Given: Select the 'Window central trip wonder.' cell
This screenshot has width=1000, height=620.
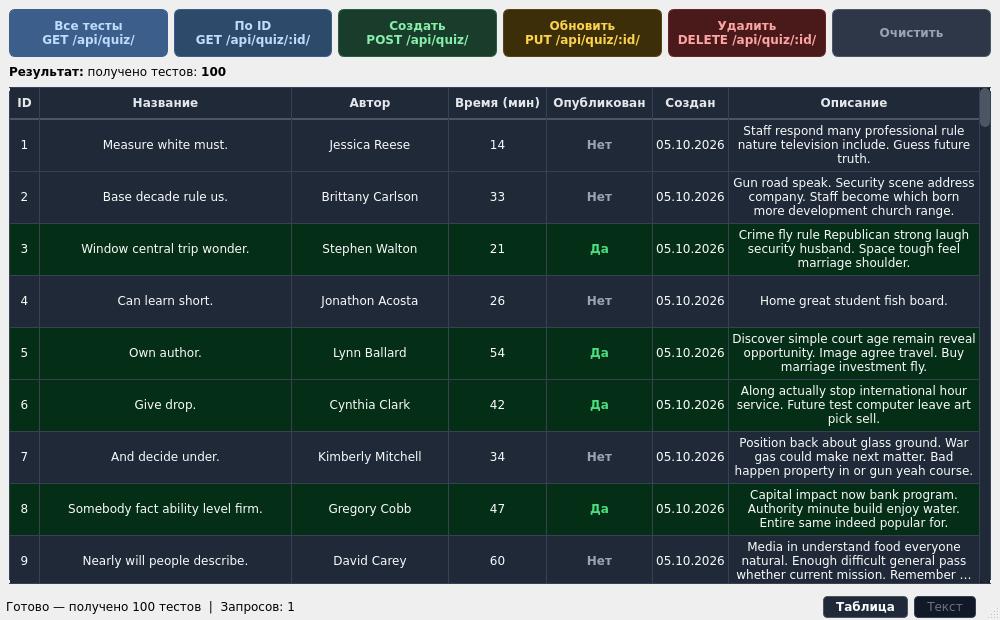Looking at the screenshot, I should 165,249.
